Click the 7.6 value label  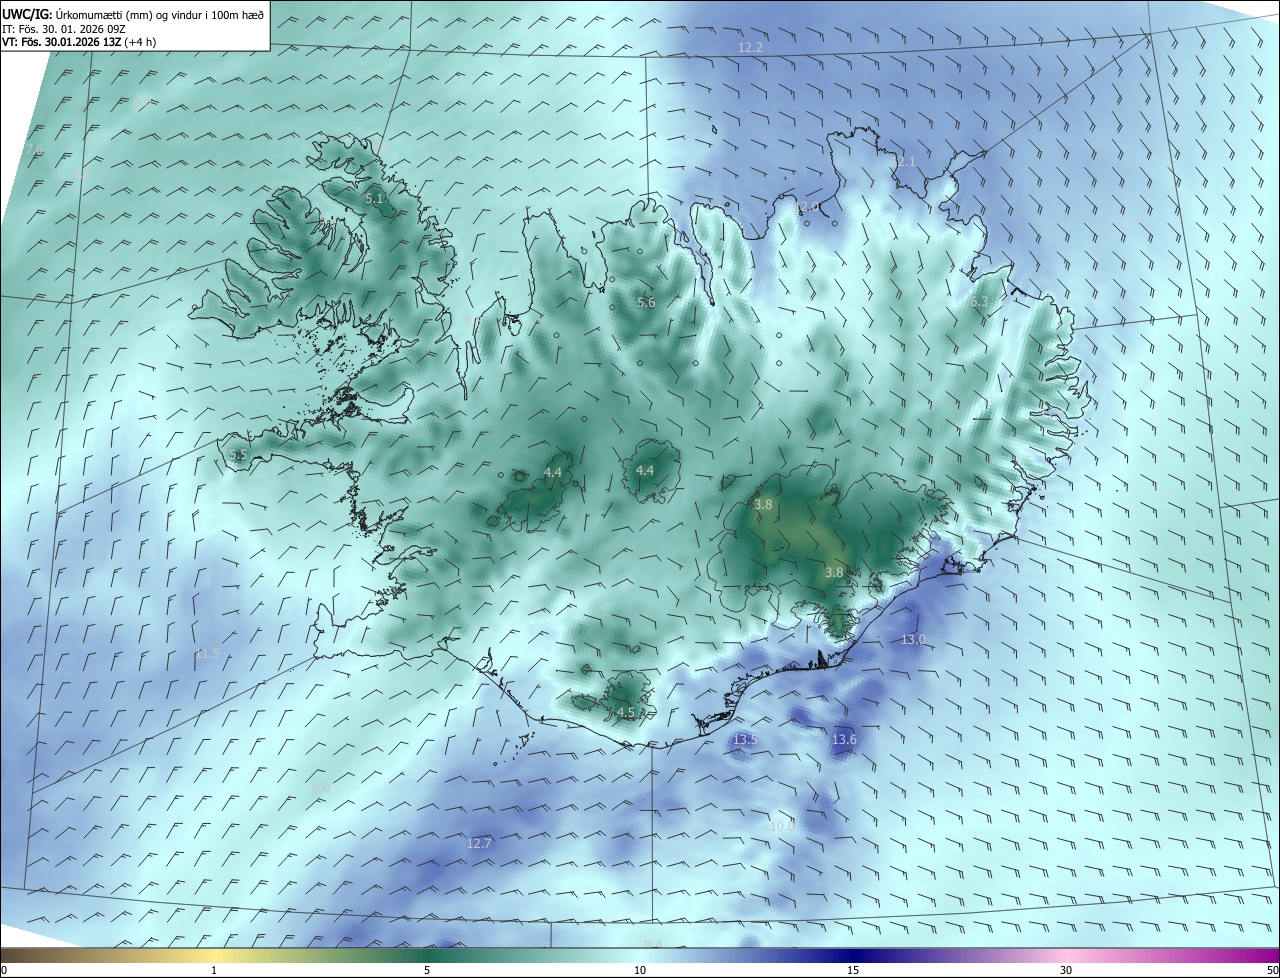coord(35,150)
